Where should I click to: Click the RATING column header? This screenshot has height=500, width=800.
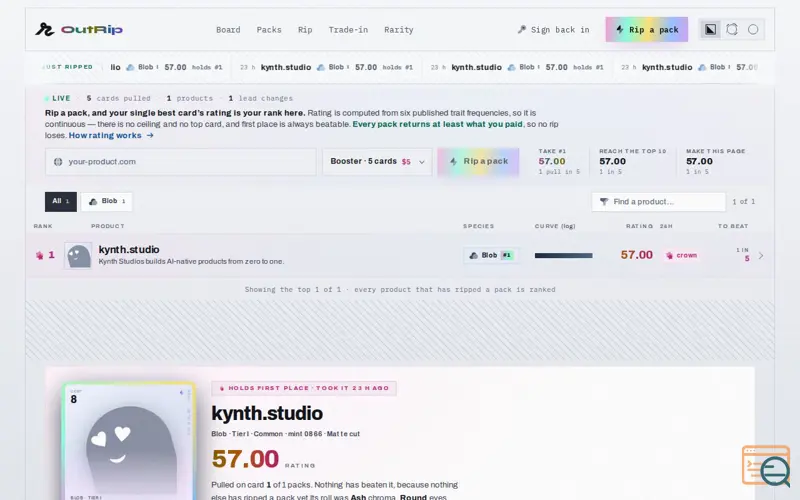point(639,226)
